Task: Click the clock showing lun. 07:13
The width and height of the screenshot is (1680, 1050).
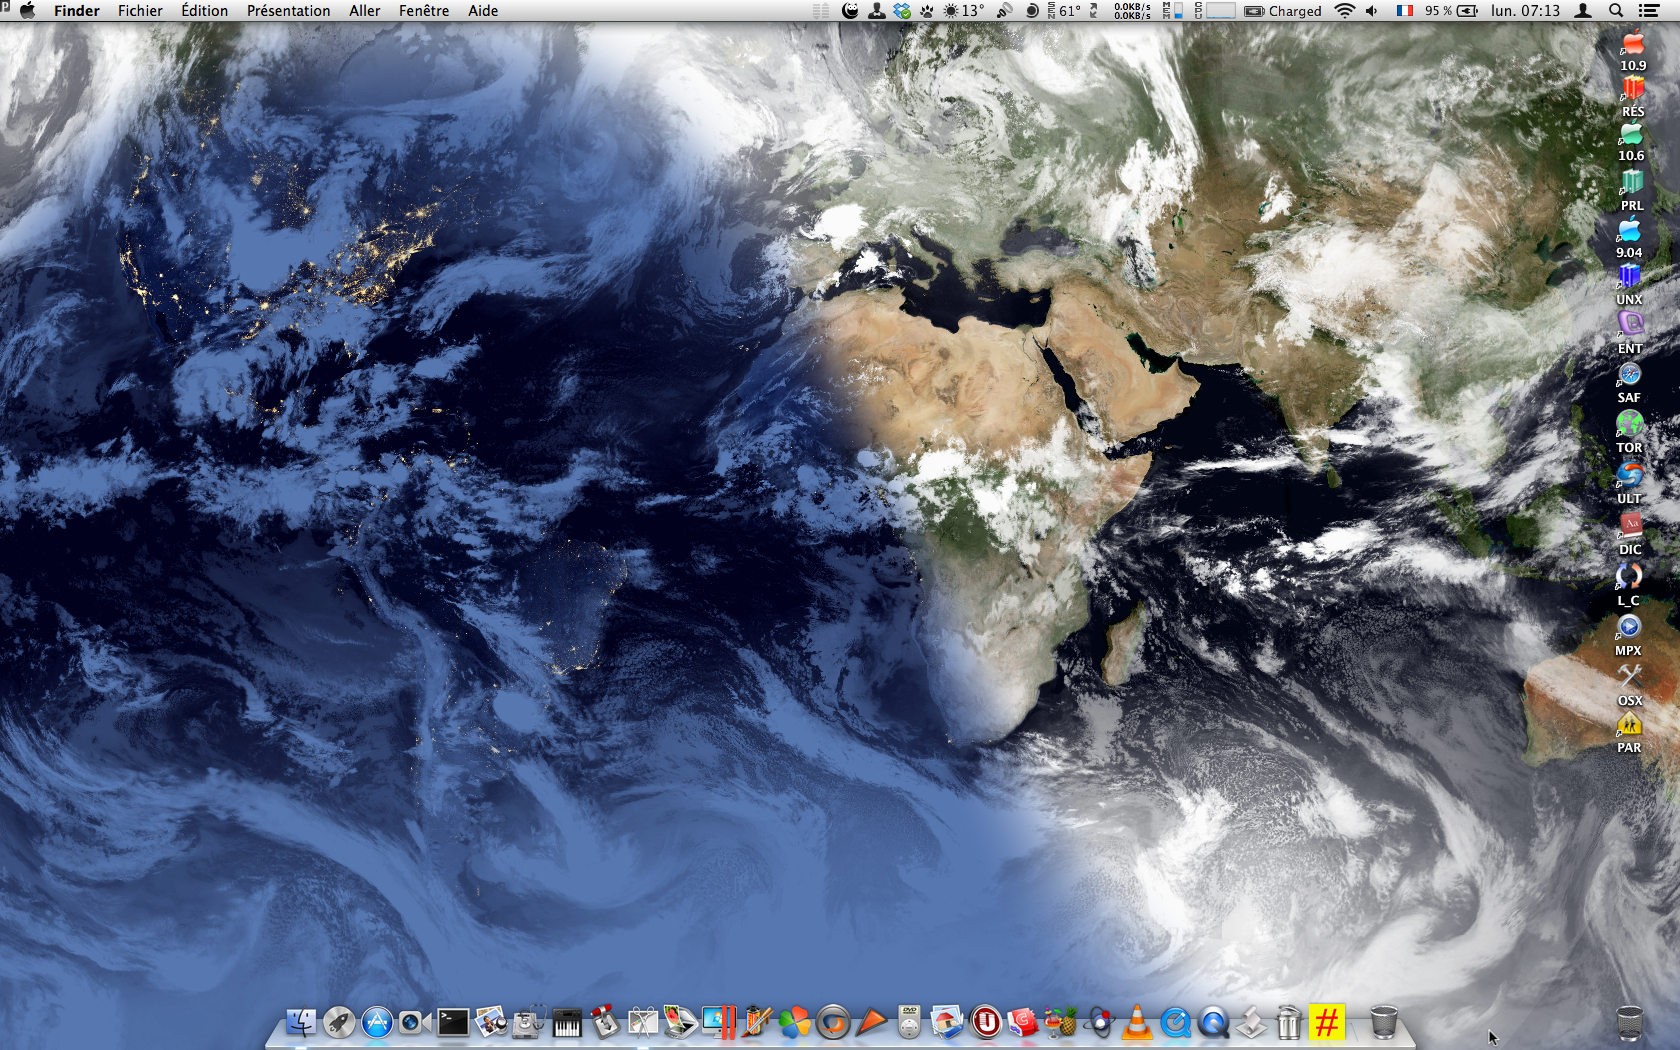Action: [1525, 11]
